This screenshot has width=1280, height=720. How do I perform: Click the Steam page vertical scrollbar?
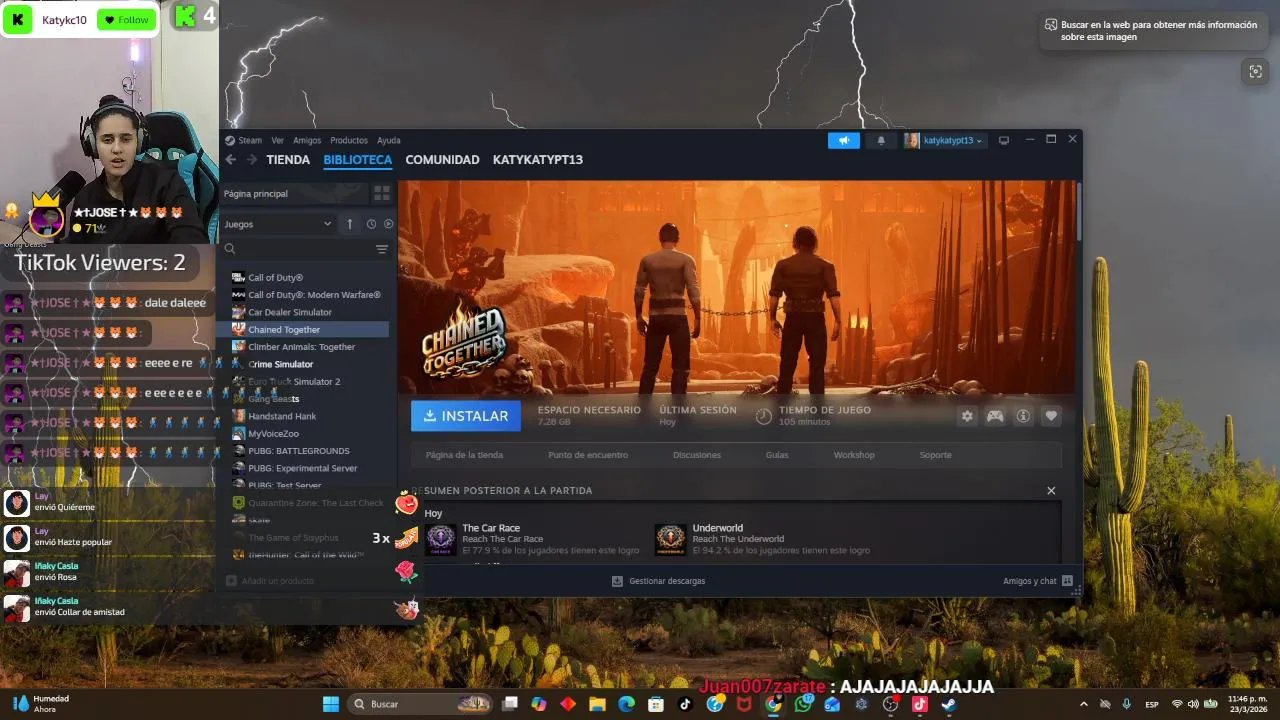click(1079, 212)
